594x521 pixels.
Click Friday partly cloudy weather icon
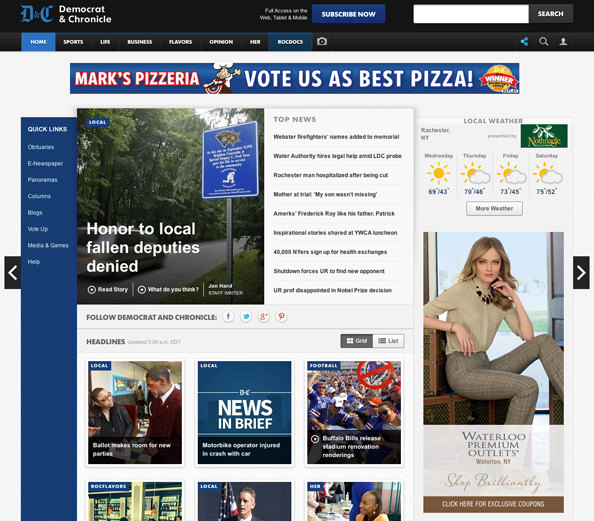click(x=511, y=174)
